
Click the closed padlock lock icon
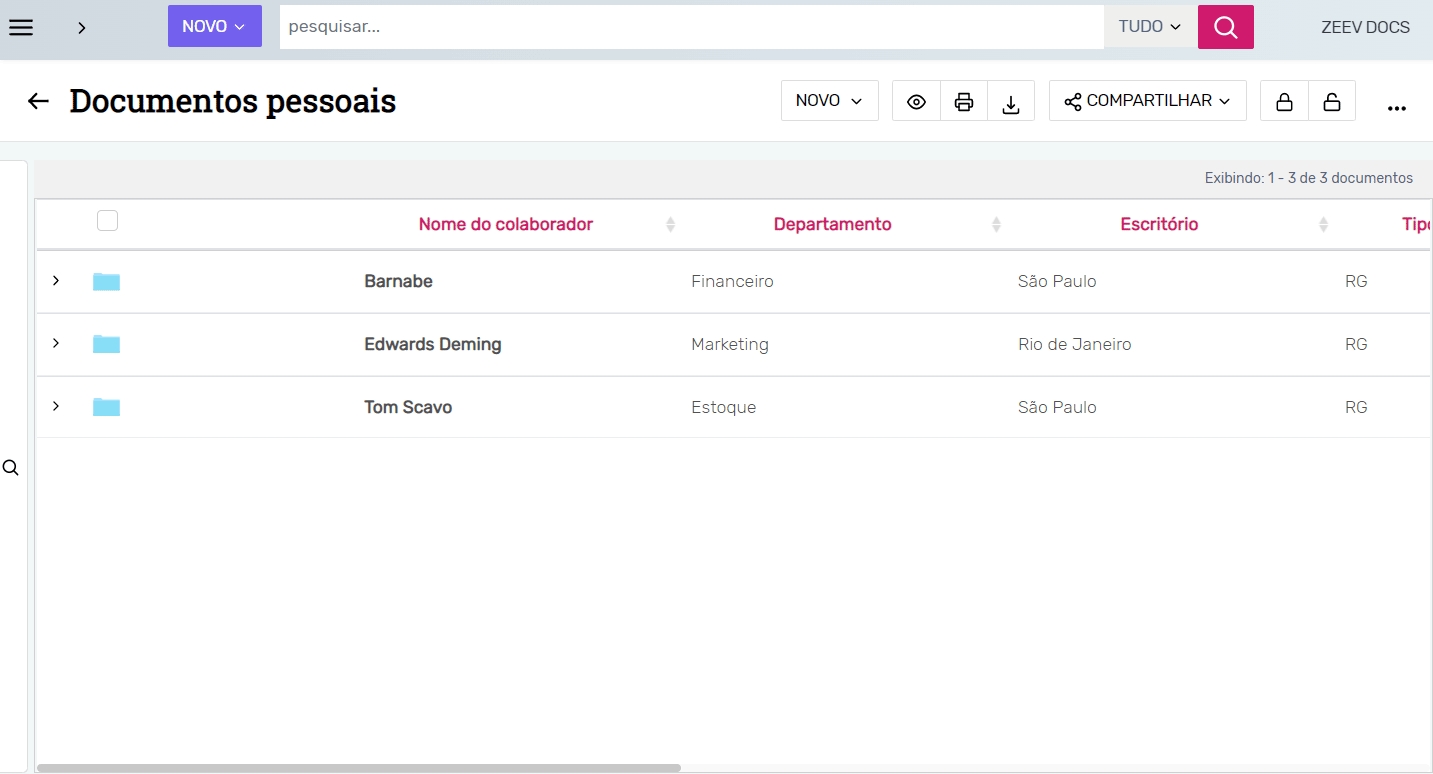click(x=1284, y=101)
